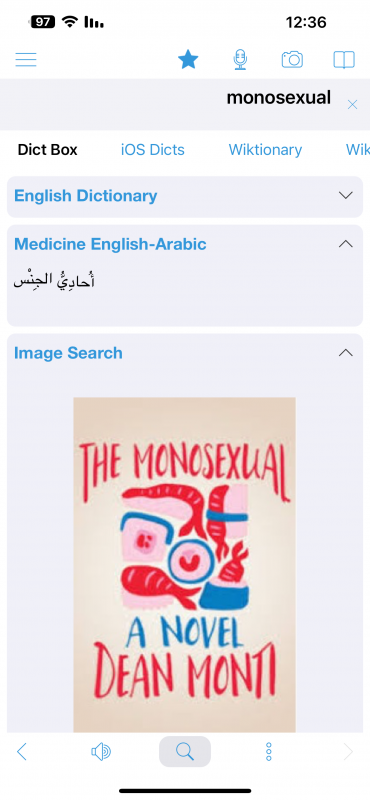This screenshot has height=800, width=370.
Task: Toggle the favorite star for this word
Action: pos(188,60)
